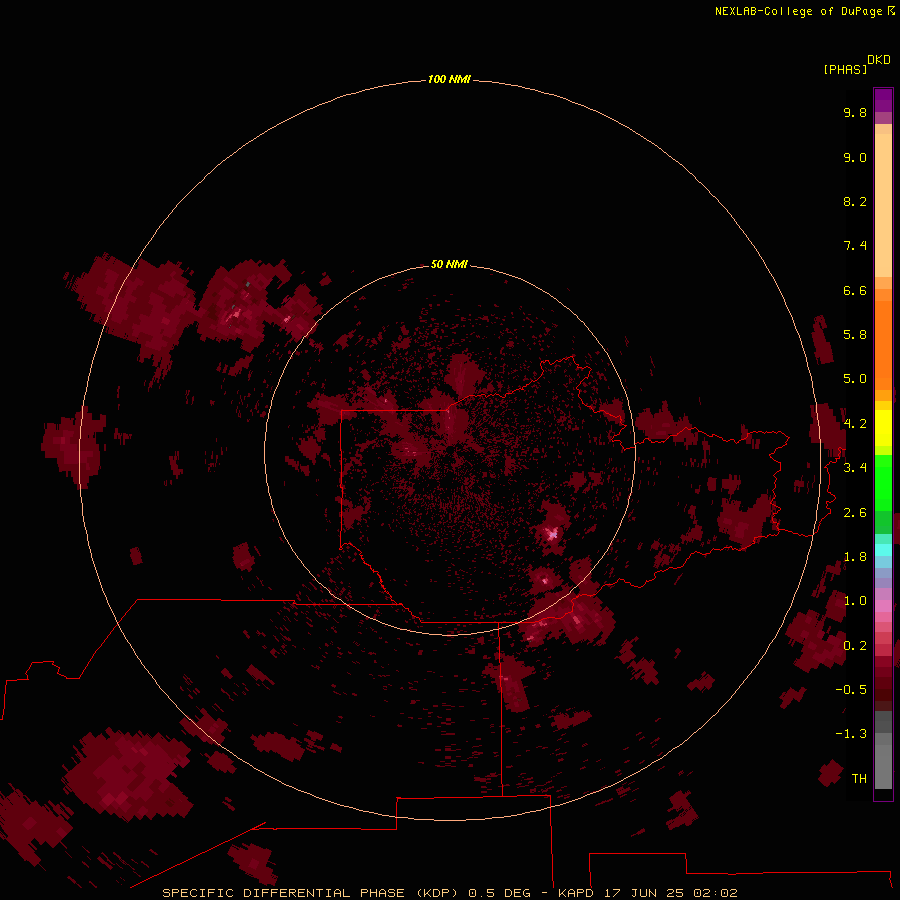900x900 pixels.
Task: Click the NEXLAB-College of DuPage watermark text
Action: pyautogui.click(x=805, y=11)
